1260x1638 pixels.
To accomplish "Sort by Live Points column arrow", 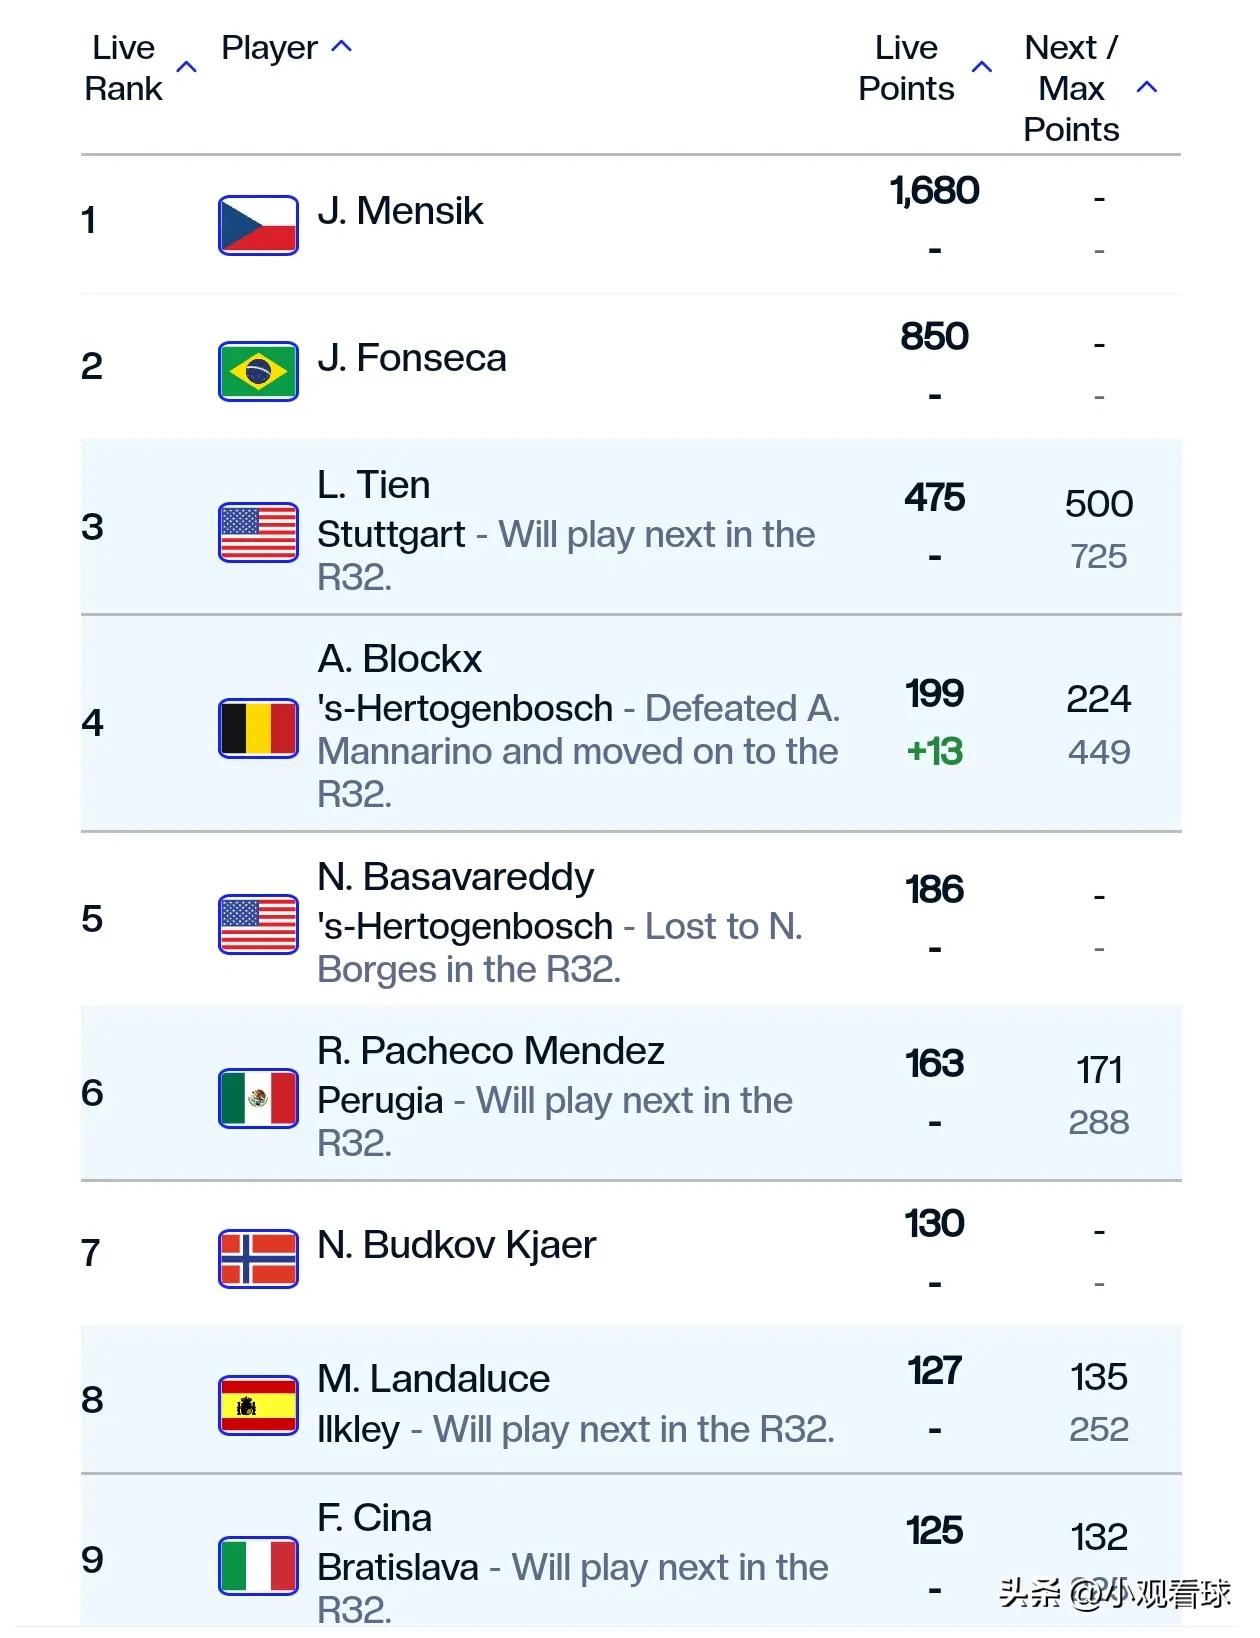I will tap(982, 67).
